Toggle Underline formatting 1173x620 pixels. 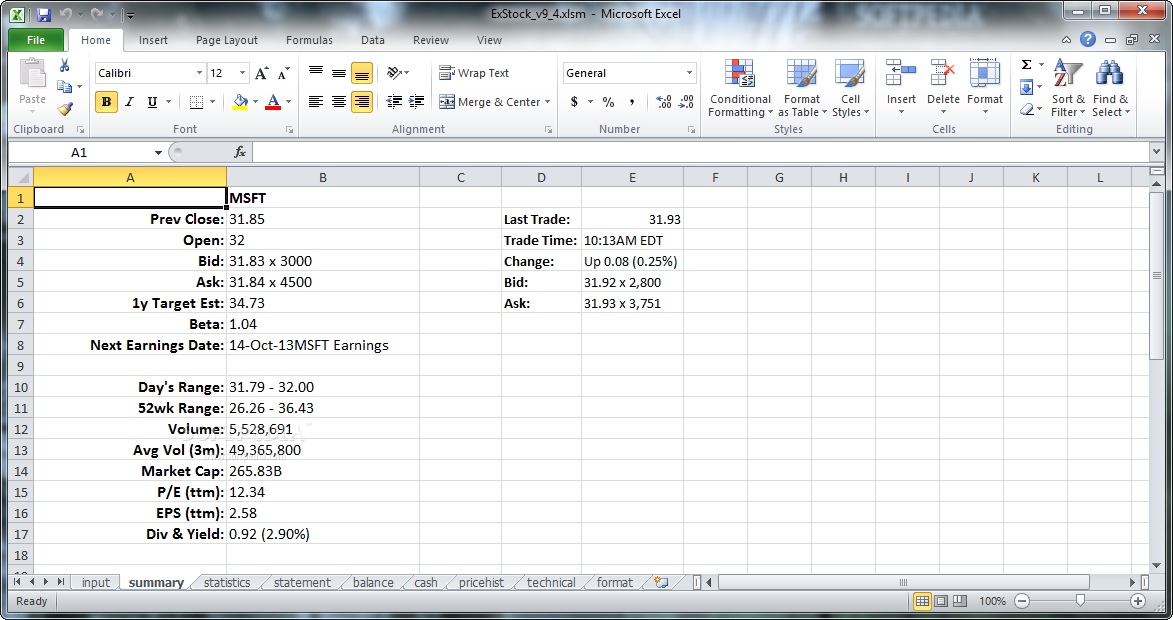pos(153,102)
